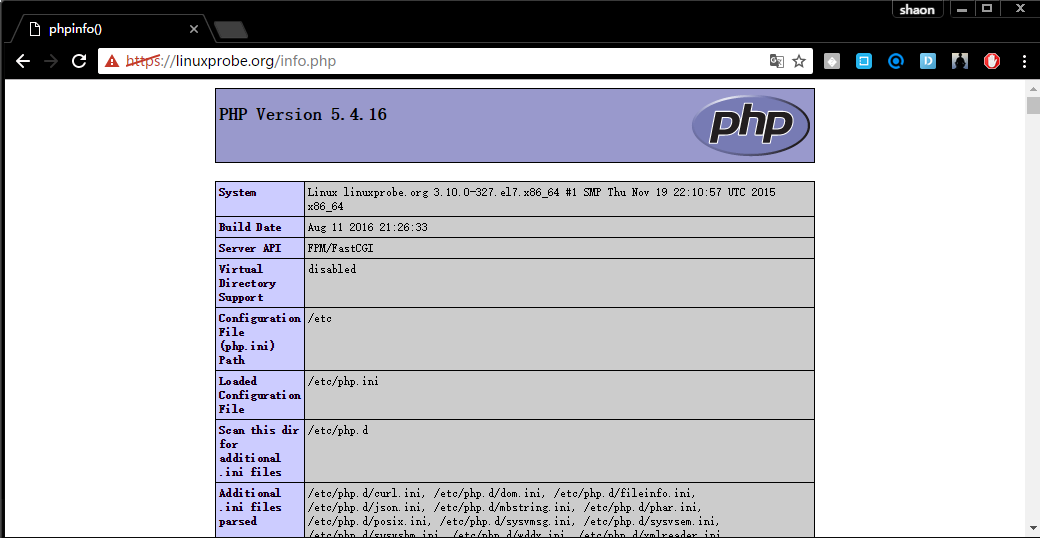Click the scrollbar up arrow
Image resolution: width=1040 pixels, height=538 pixels.
coord(1033,88)
